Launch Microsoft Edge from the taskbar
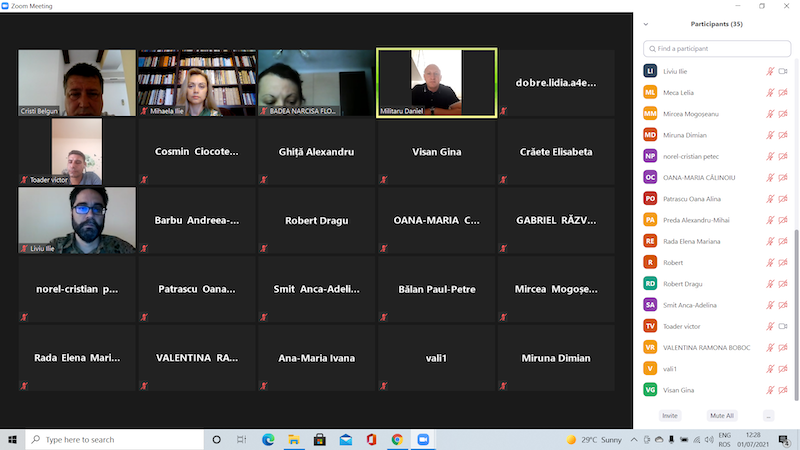The width and height of the screenshot is (800, 450). click(x=268, y=439)
